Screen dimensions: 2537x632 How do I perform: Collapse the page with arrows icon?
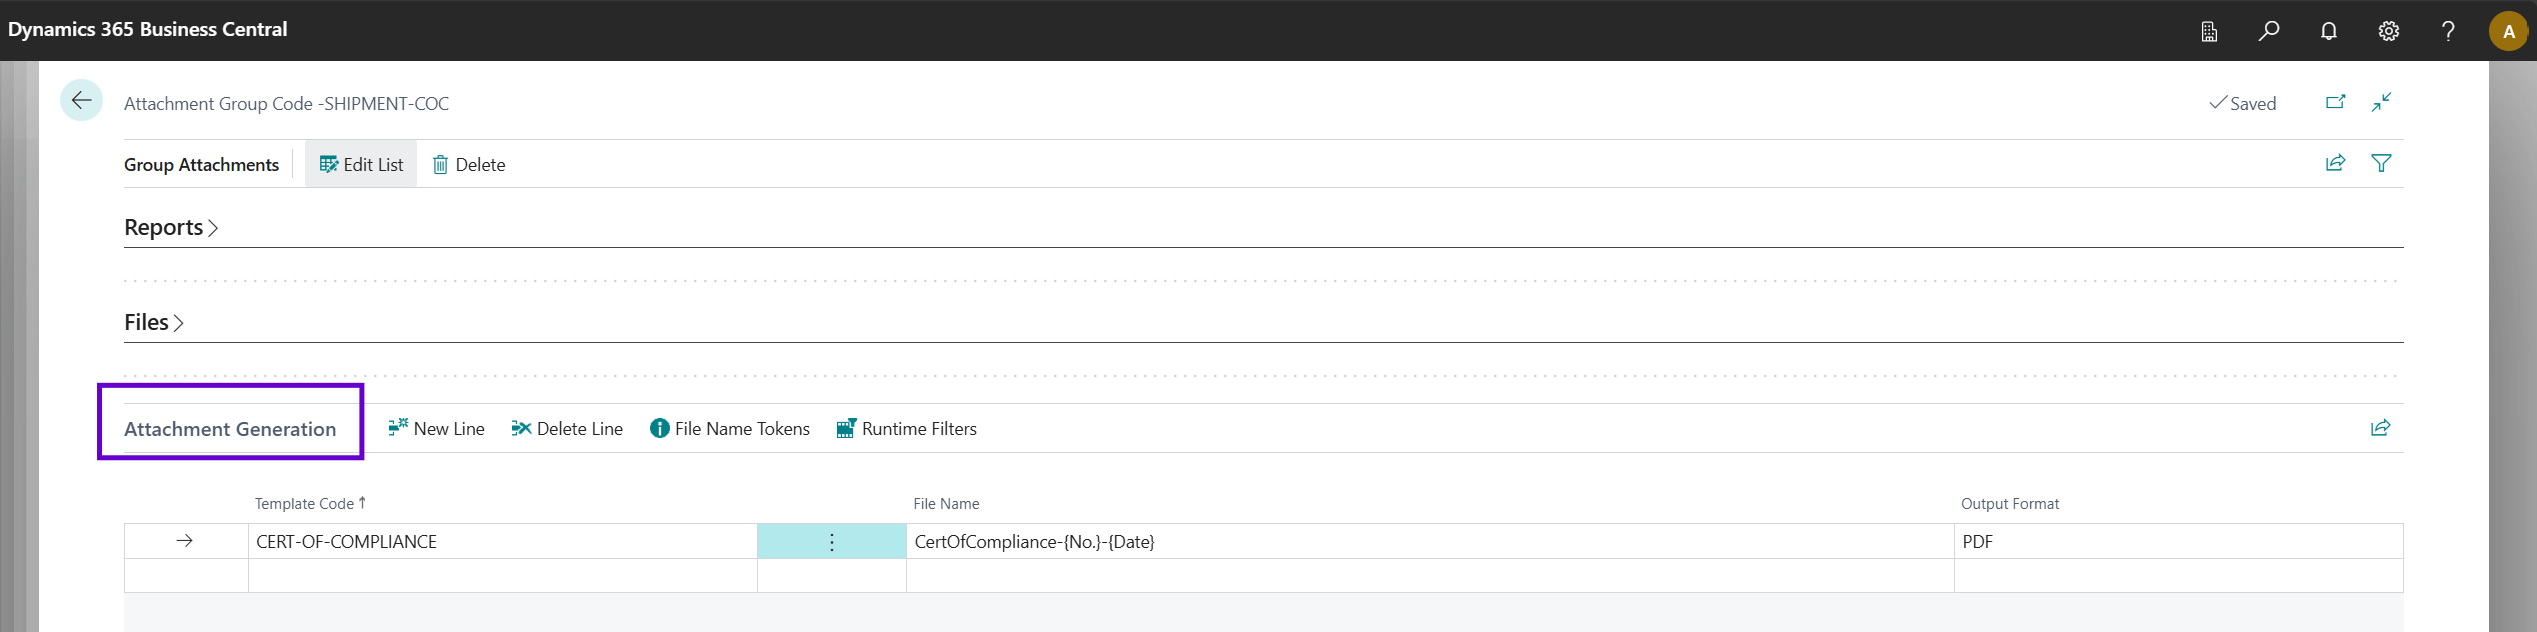2381,102
